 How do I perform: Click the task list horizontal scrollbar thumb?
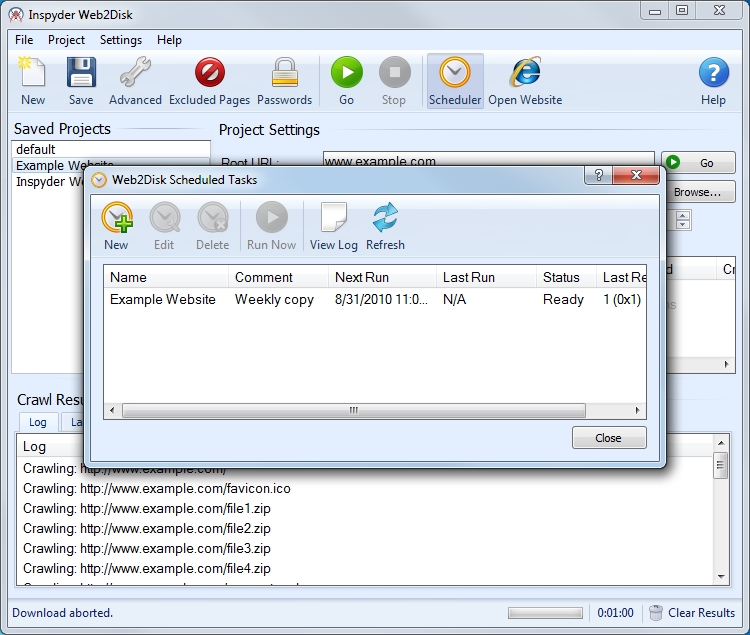tap(354, 410)
